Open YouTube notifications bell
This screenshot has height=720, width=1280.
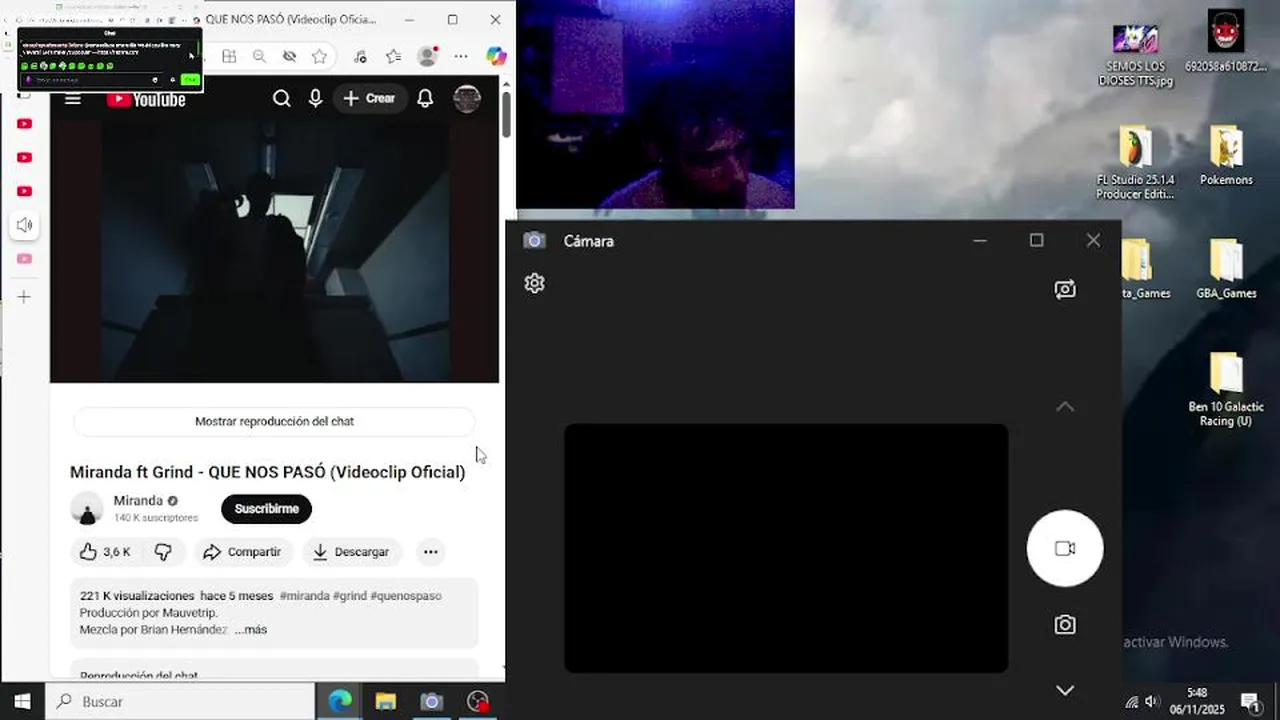[x=425, y=98]
